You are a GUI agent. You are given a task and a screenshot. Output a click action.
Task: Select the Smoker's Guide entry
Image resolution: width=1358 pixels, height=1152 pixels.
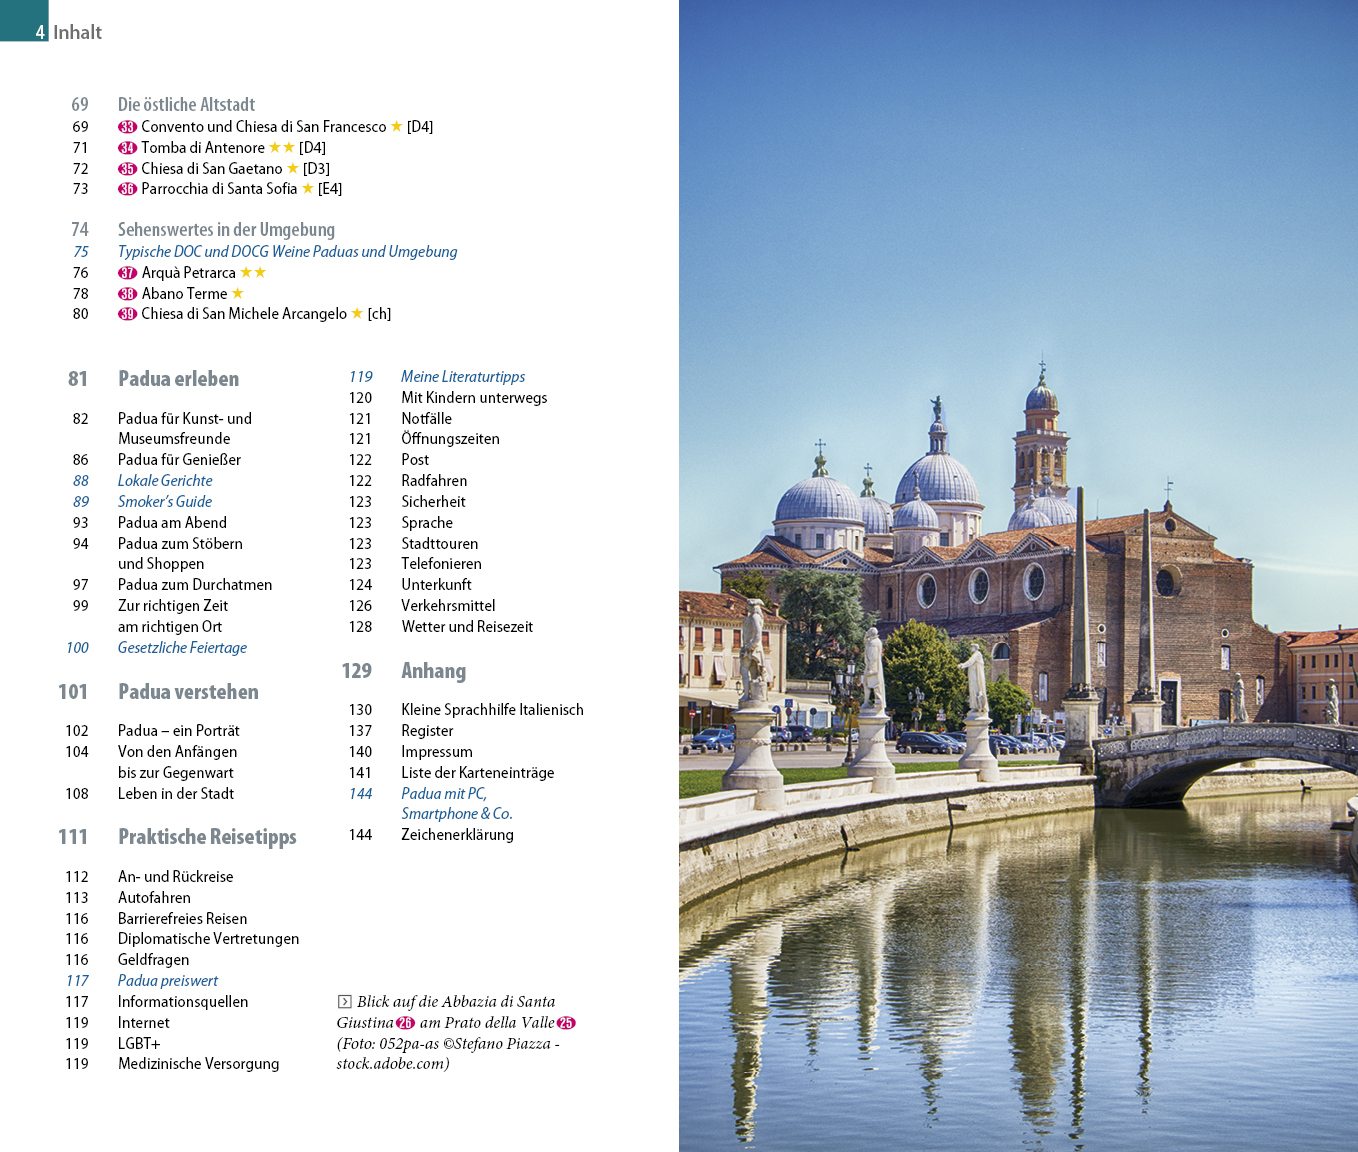point(165,502)
